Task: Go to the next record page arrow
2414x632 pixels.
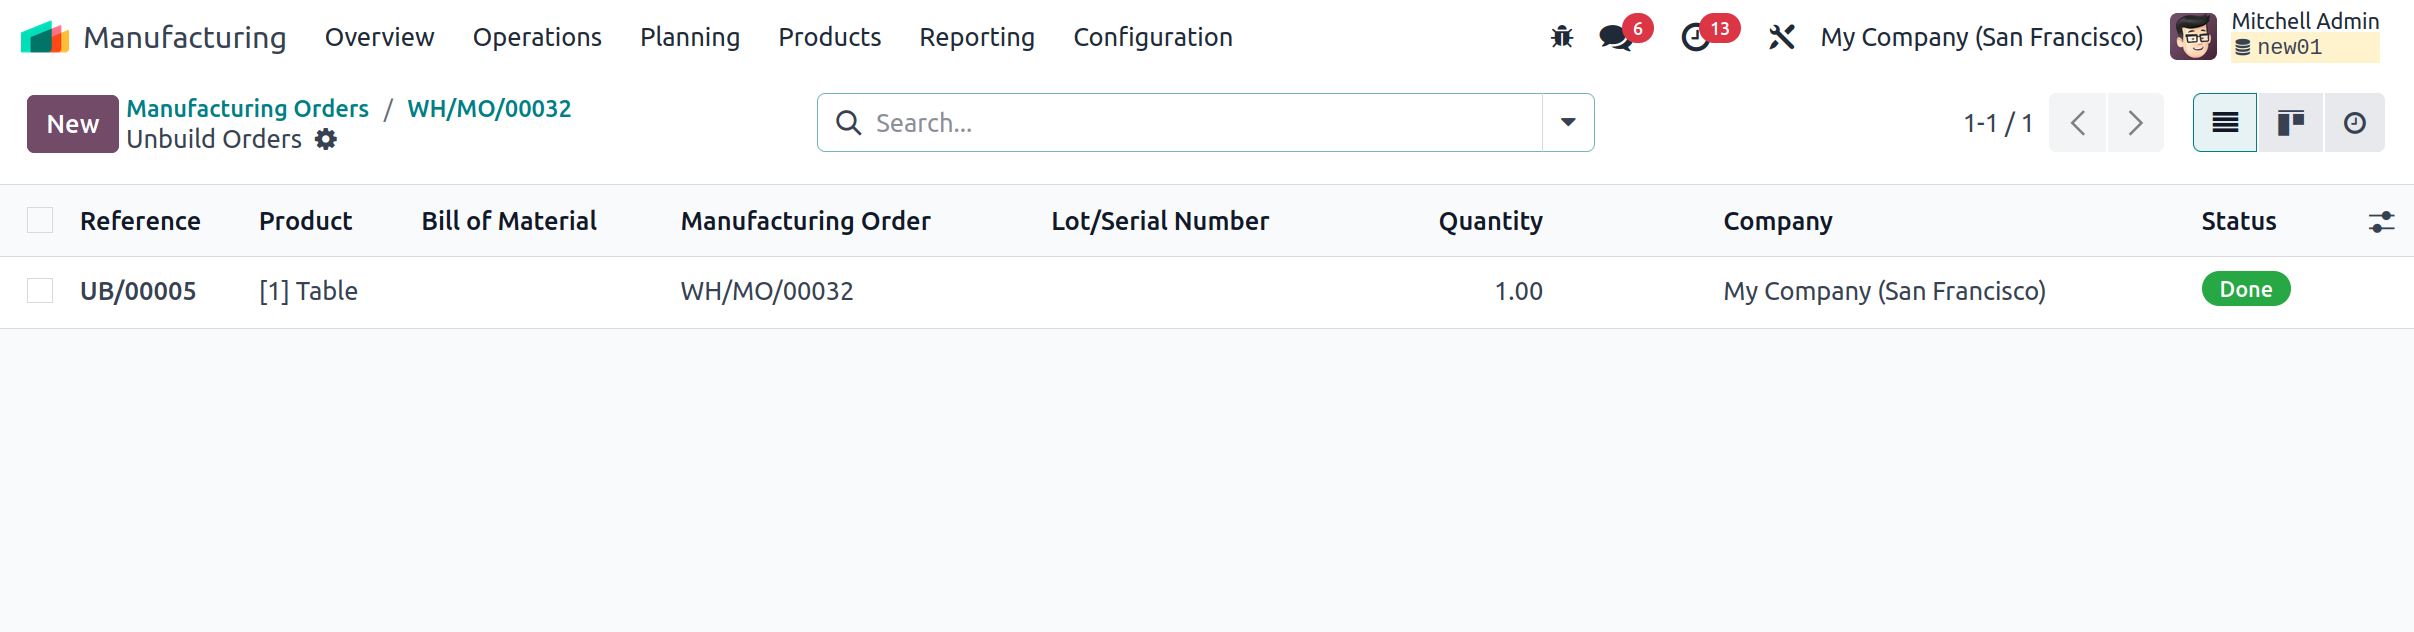Action: pos(2135,123)
